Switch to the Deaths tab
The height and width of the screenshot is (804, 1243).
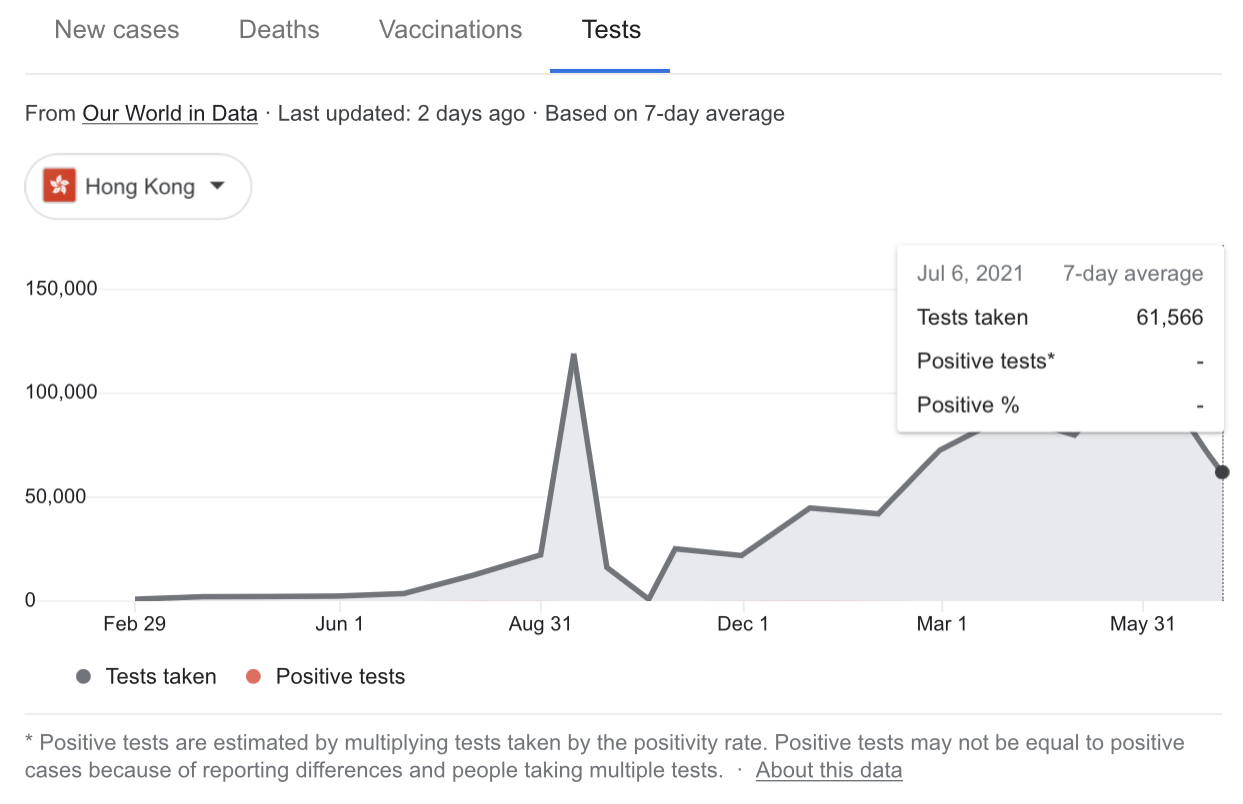[279, 30]
